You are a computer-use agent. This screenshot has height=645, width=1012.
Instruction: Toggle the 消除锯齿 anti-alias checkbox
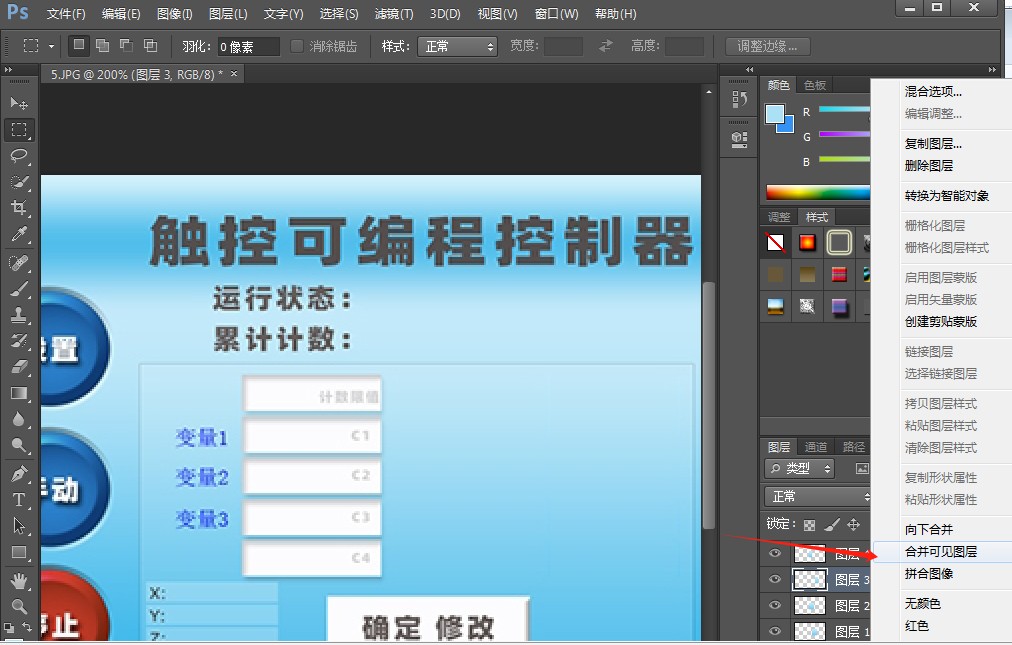(x=297, y=46)
